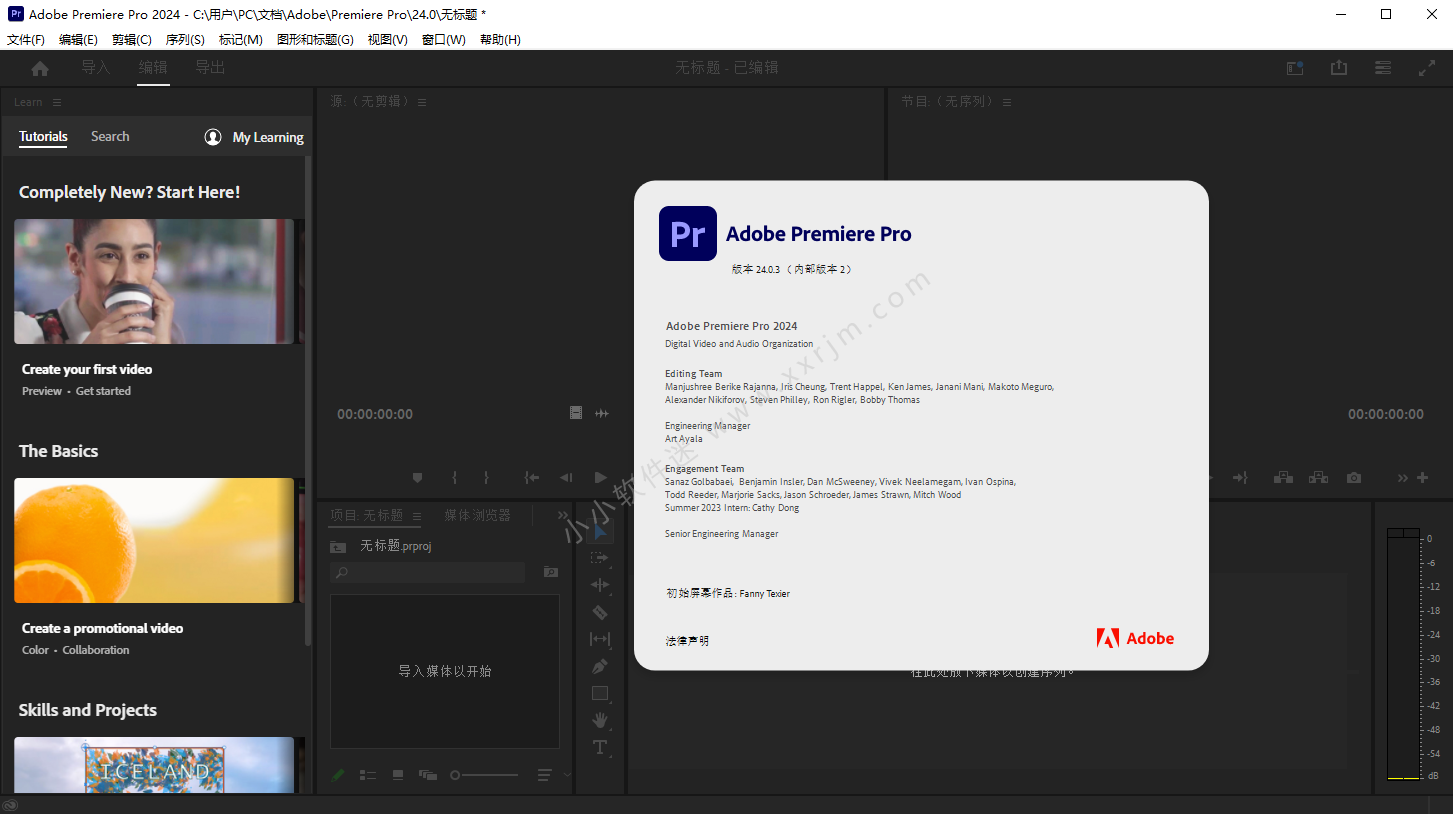Image resolution: width=1453 pixels, height=814 pixels.
Task: Switch Project panel to List view
Action: pyautogui.click(x=368, y=775)
